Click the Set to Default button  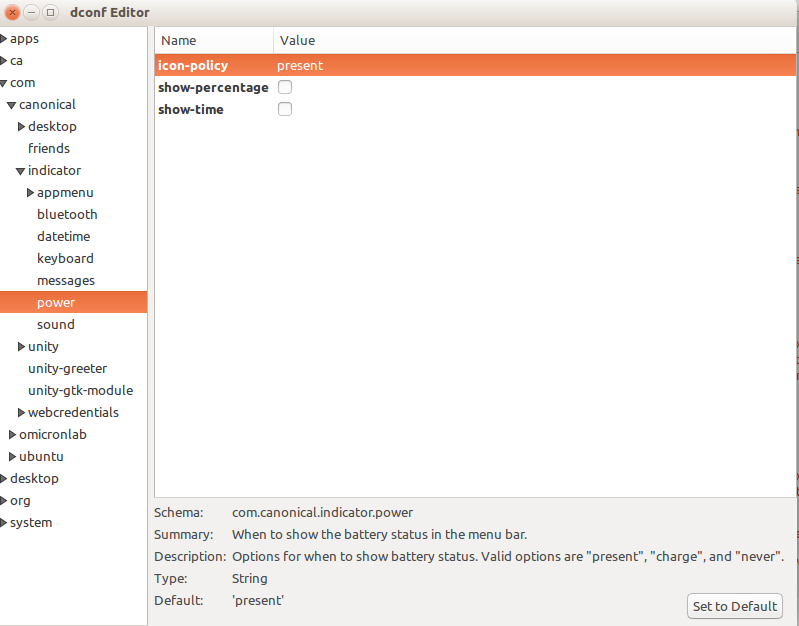(735, 606)
